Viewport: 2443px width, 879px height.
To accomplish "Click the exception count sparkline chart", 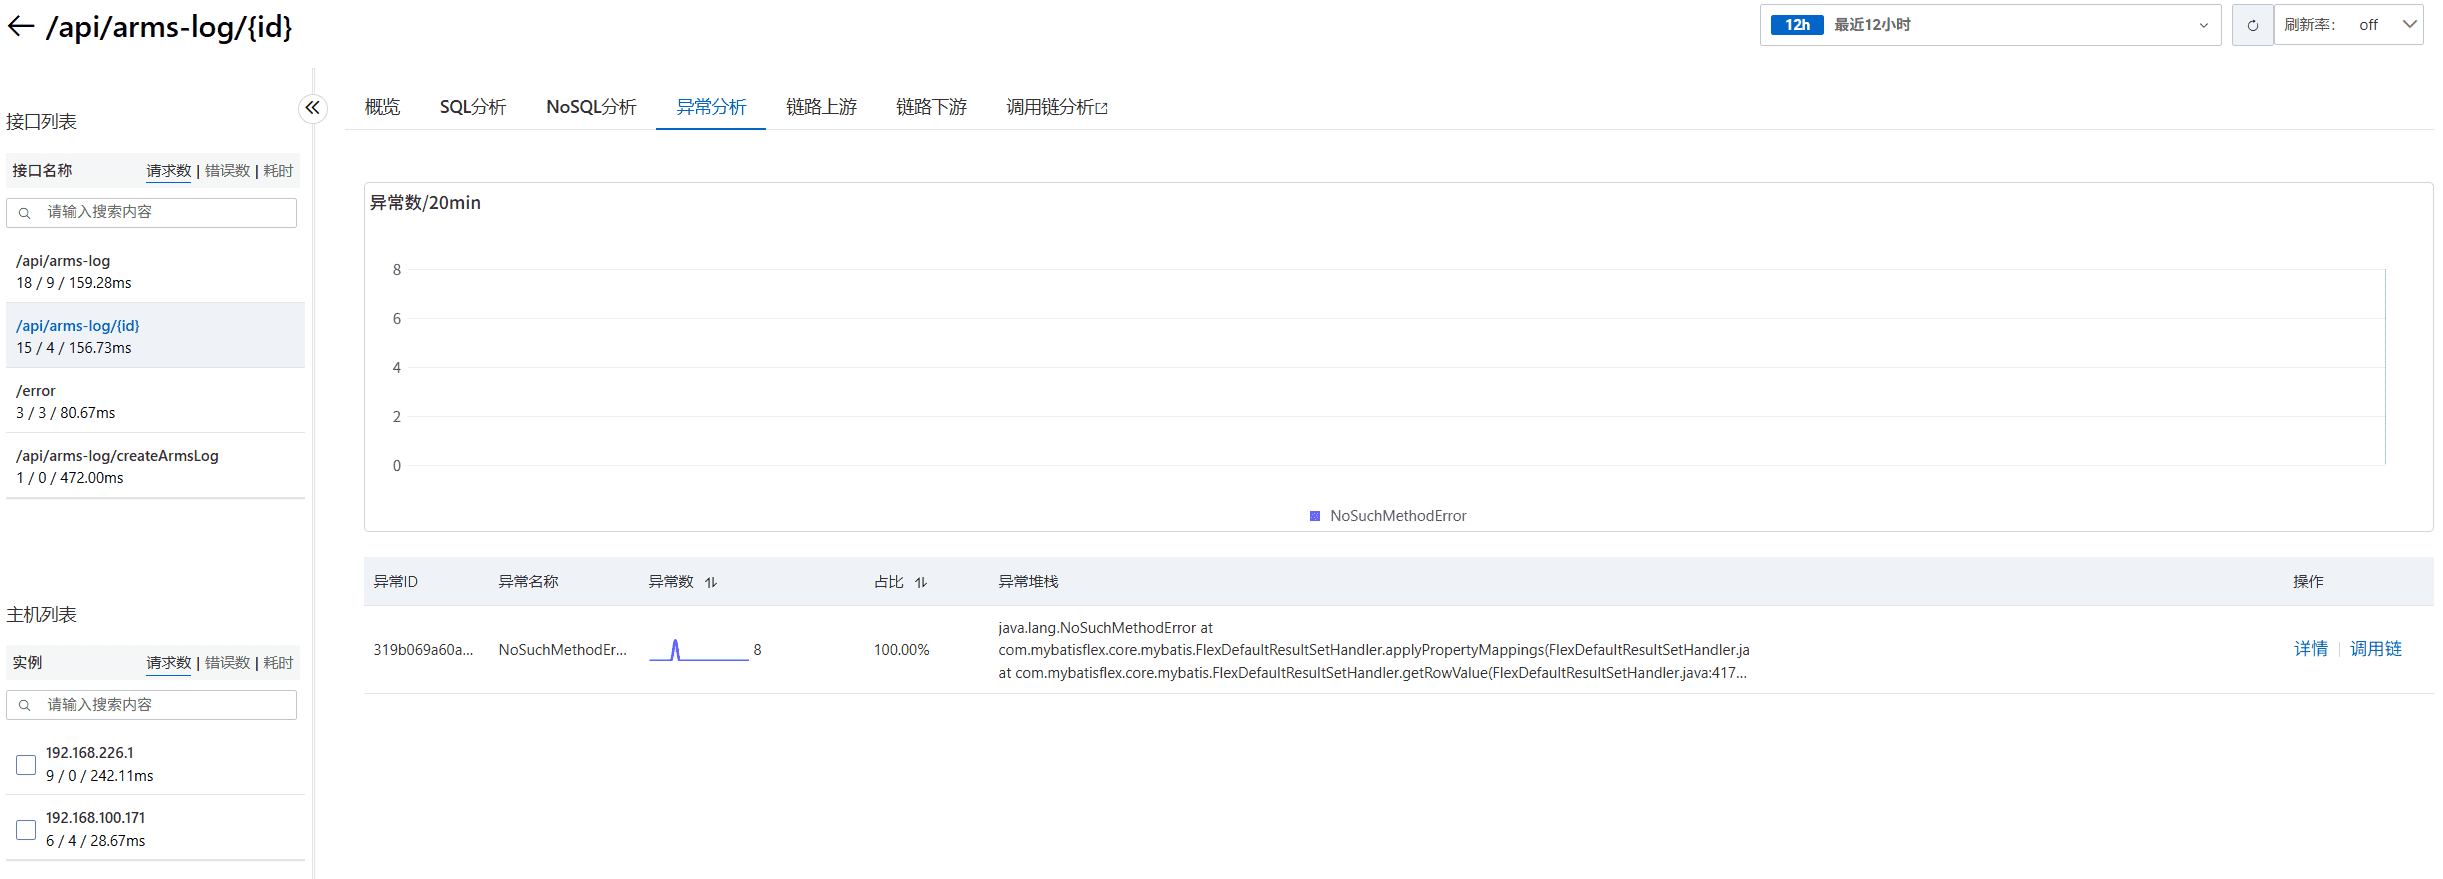I will (x=699, y=650).
